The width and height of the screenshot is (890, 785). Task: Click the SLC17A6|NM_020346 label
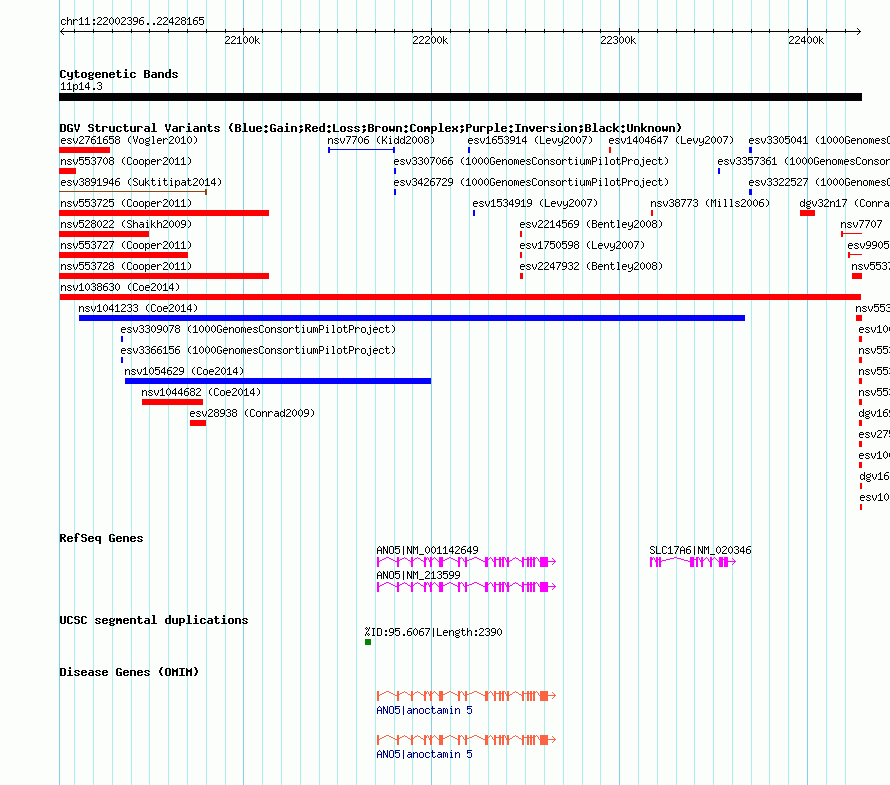[x=700, y=550]
